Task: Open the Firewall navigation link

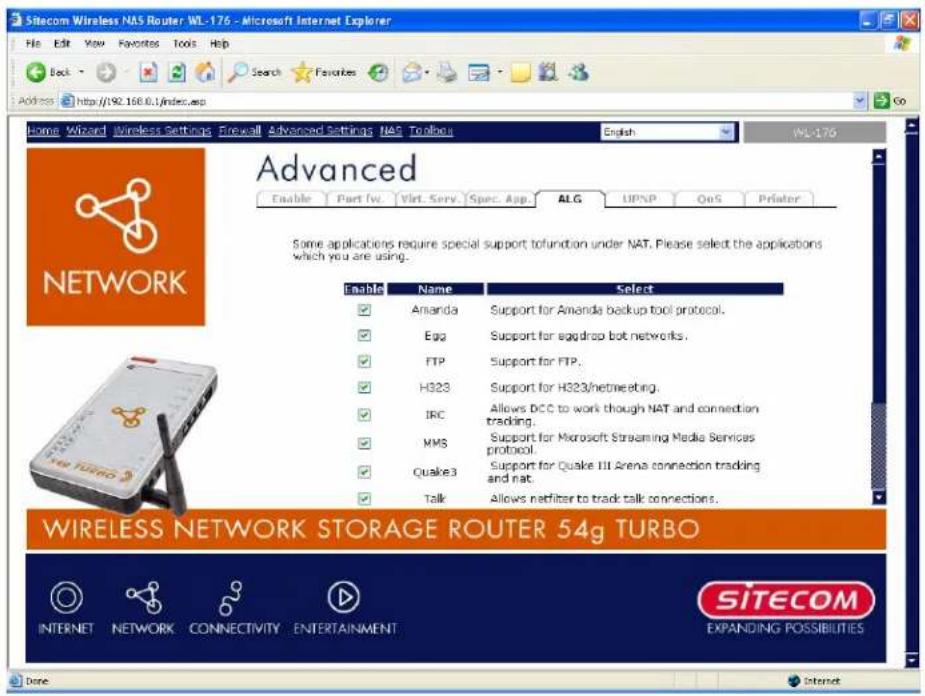Action: click(240, 131)
